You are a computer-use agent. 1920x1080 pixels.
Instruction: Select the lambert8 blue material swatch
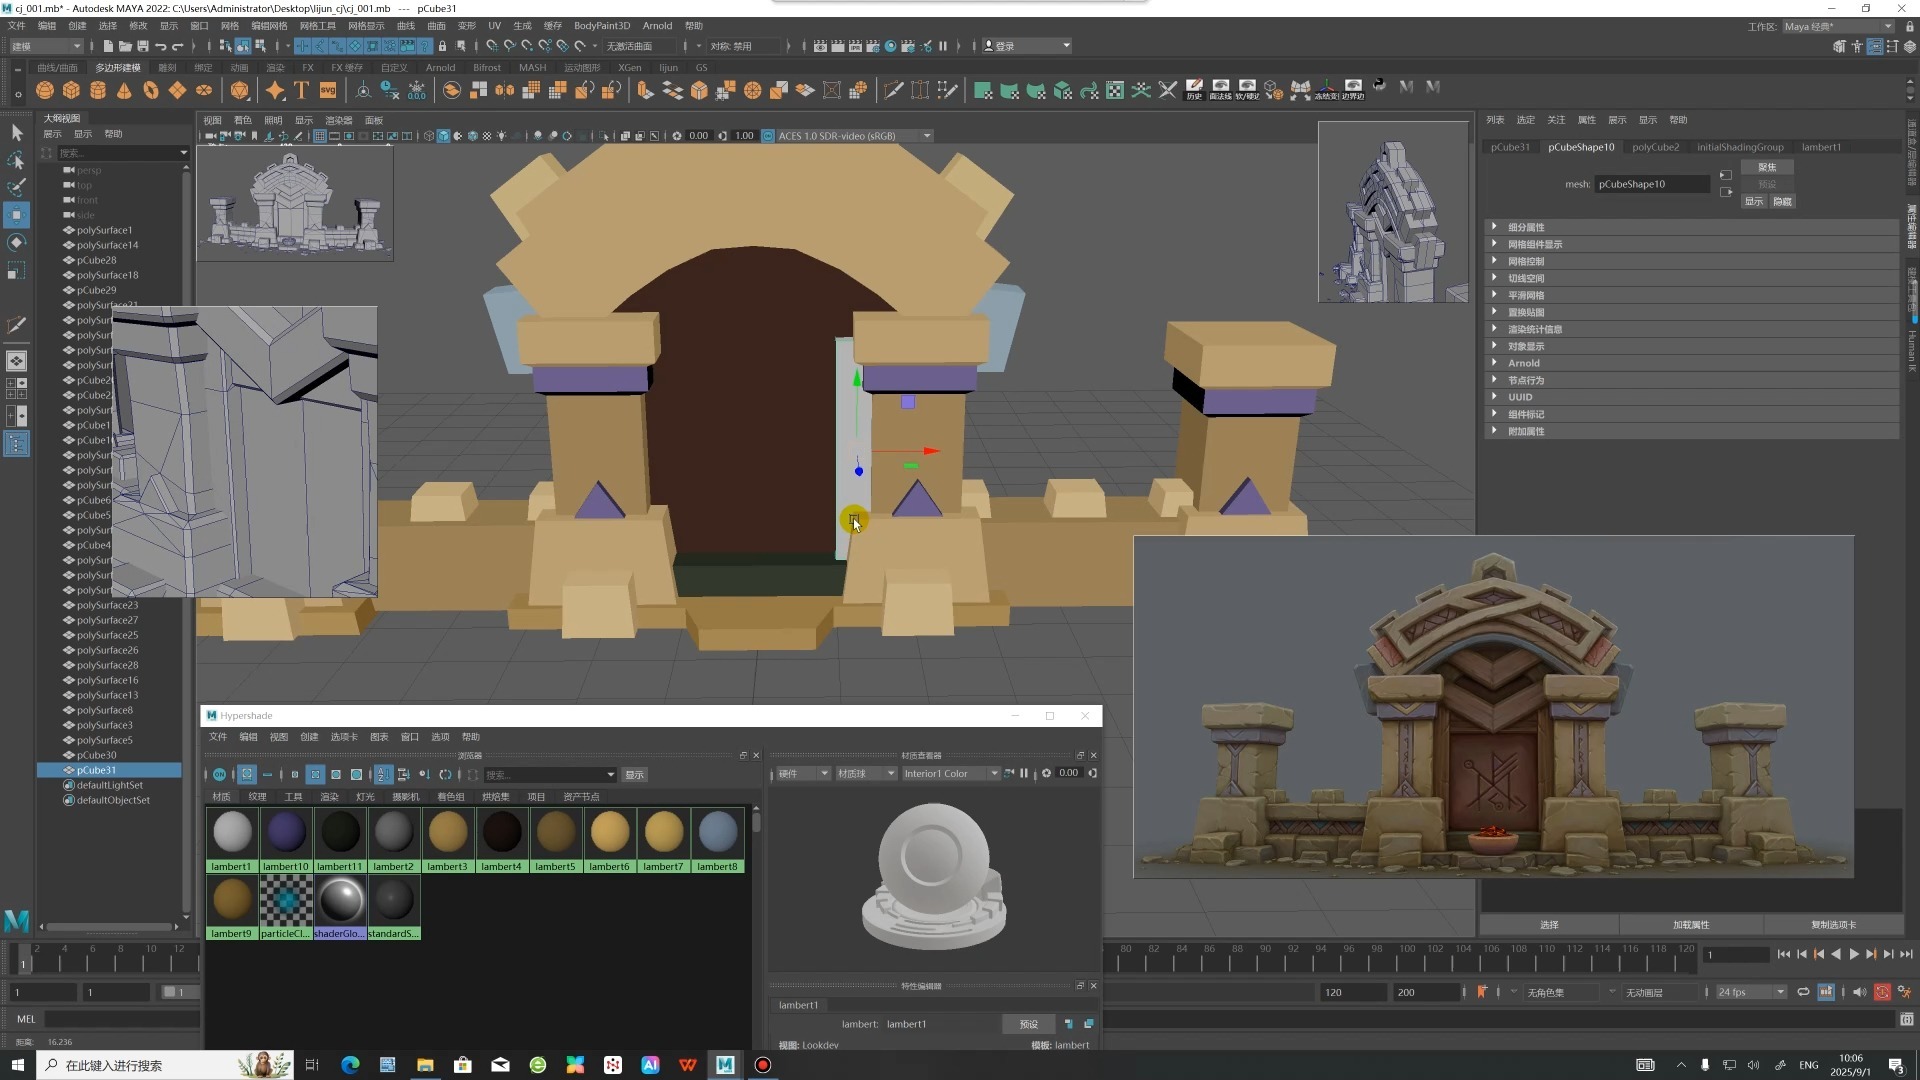point(718,839)
